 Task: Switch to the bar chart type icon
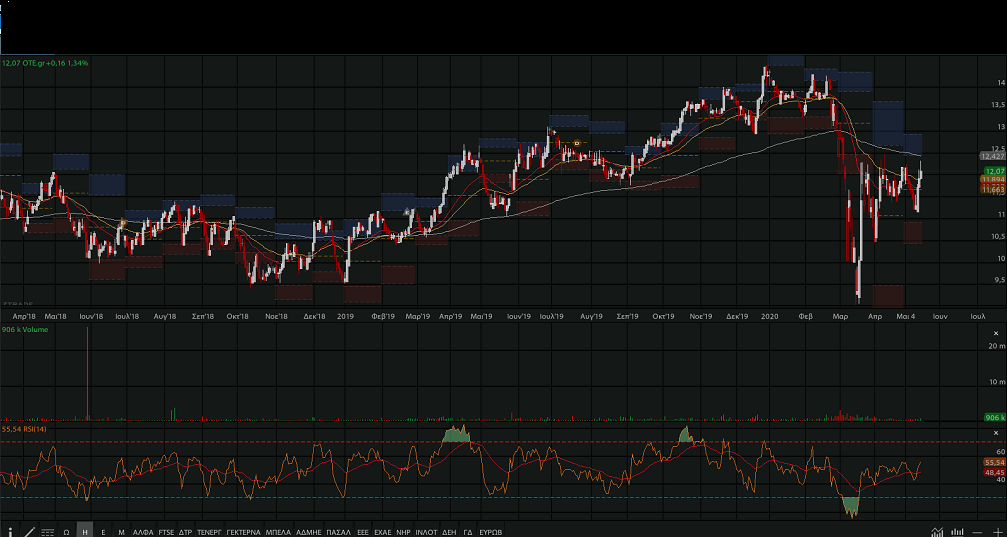[958, 531]
